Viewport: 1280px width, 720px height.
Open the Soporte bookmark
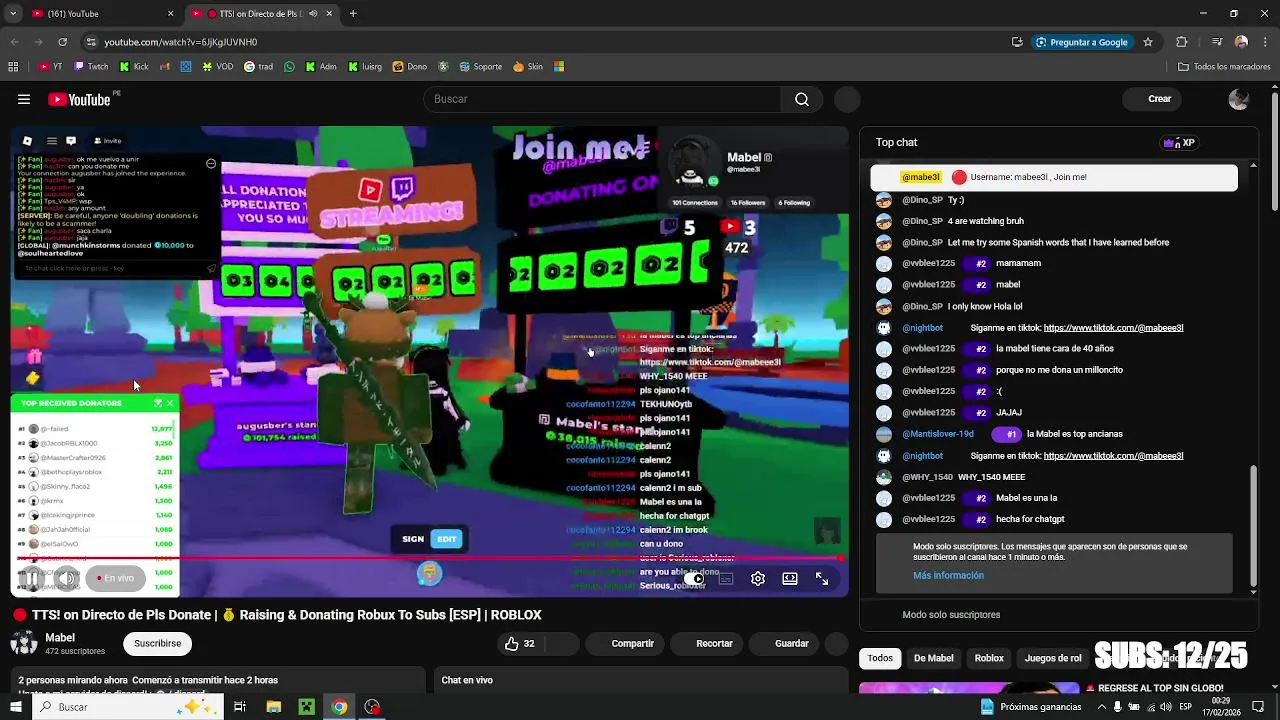tap(481, 67)
